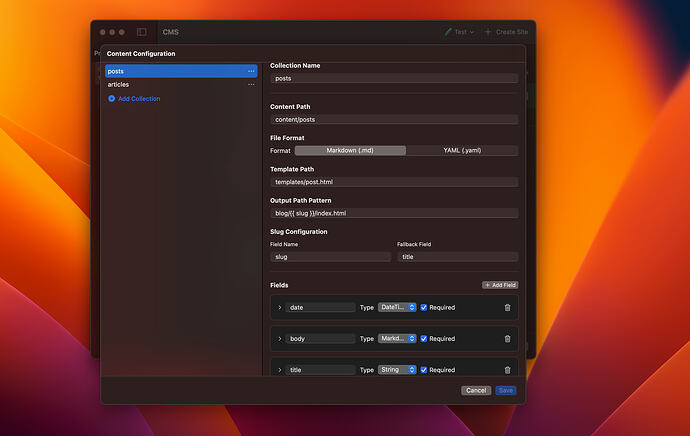Expand the date field row
This screenshot has height=436, width=690.
(279, 308)
